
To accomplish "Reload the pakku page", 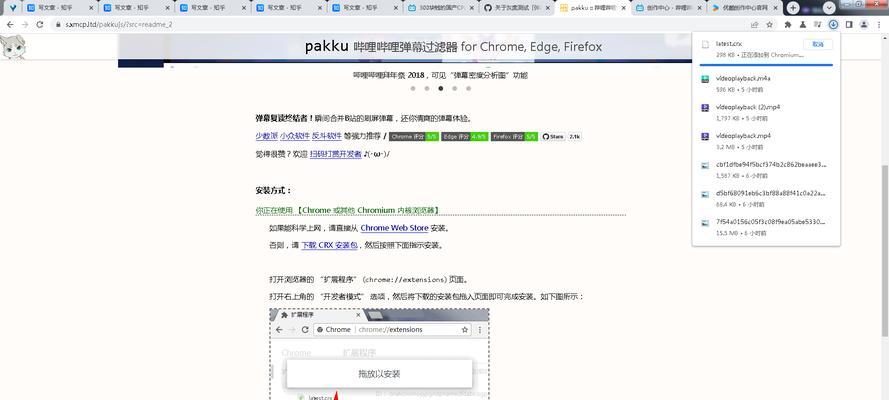I will click(40, 24).
